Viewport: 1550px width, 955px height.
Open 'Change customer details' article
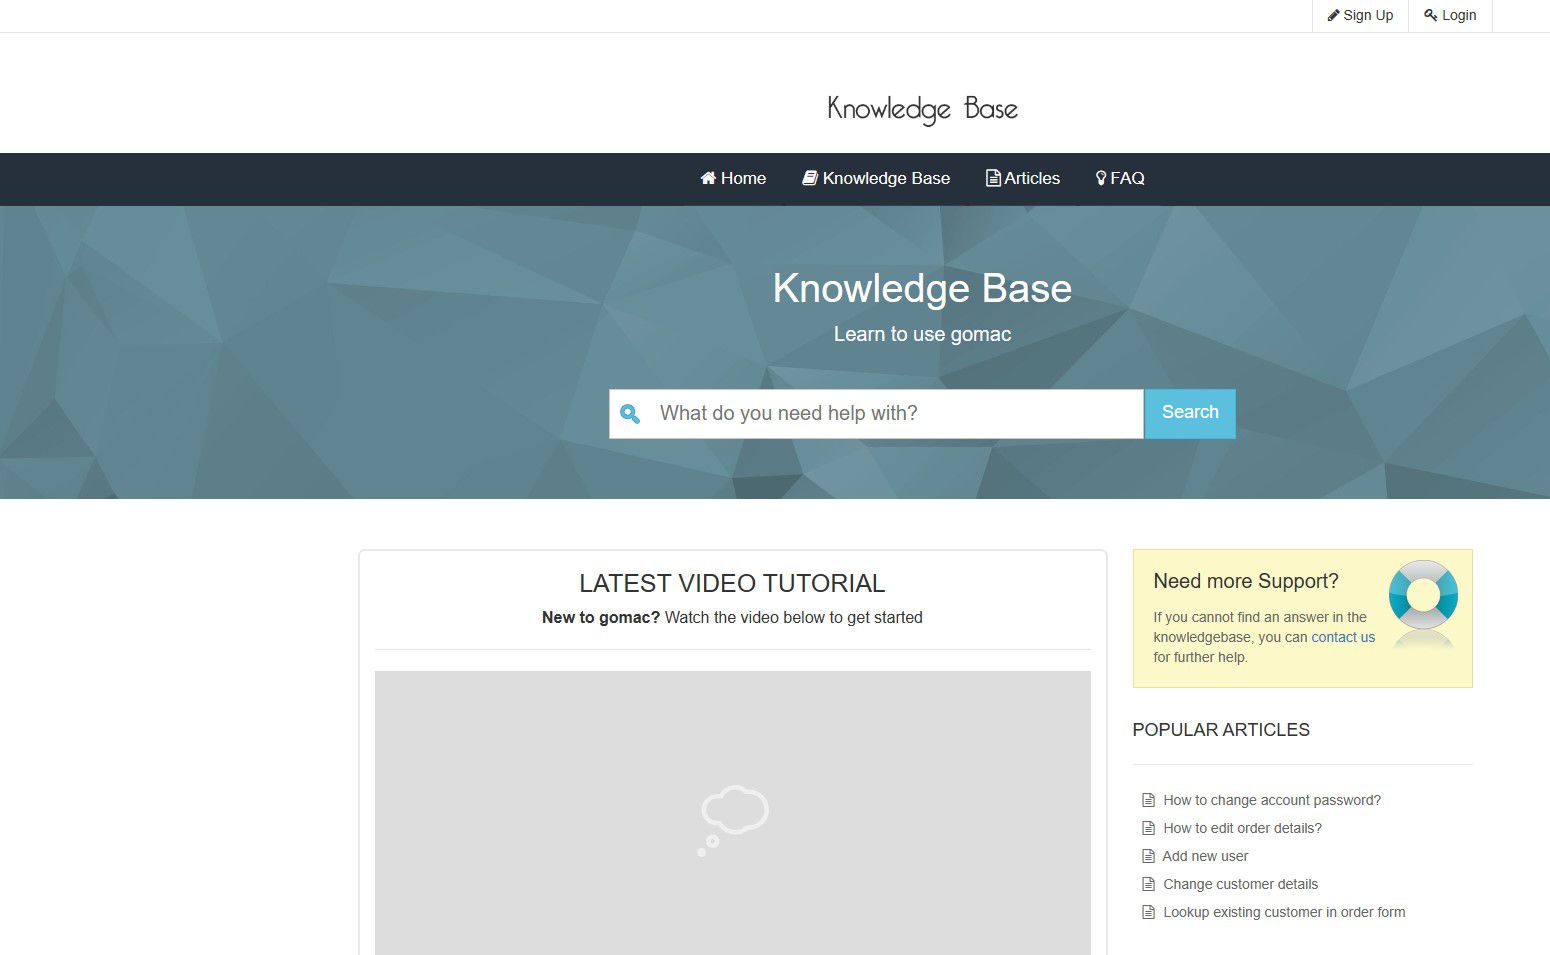(1240, 884)
